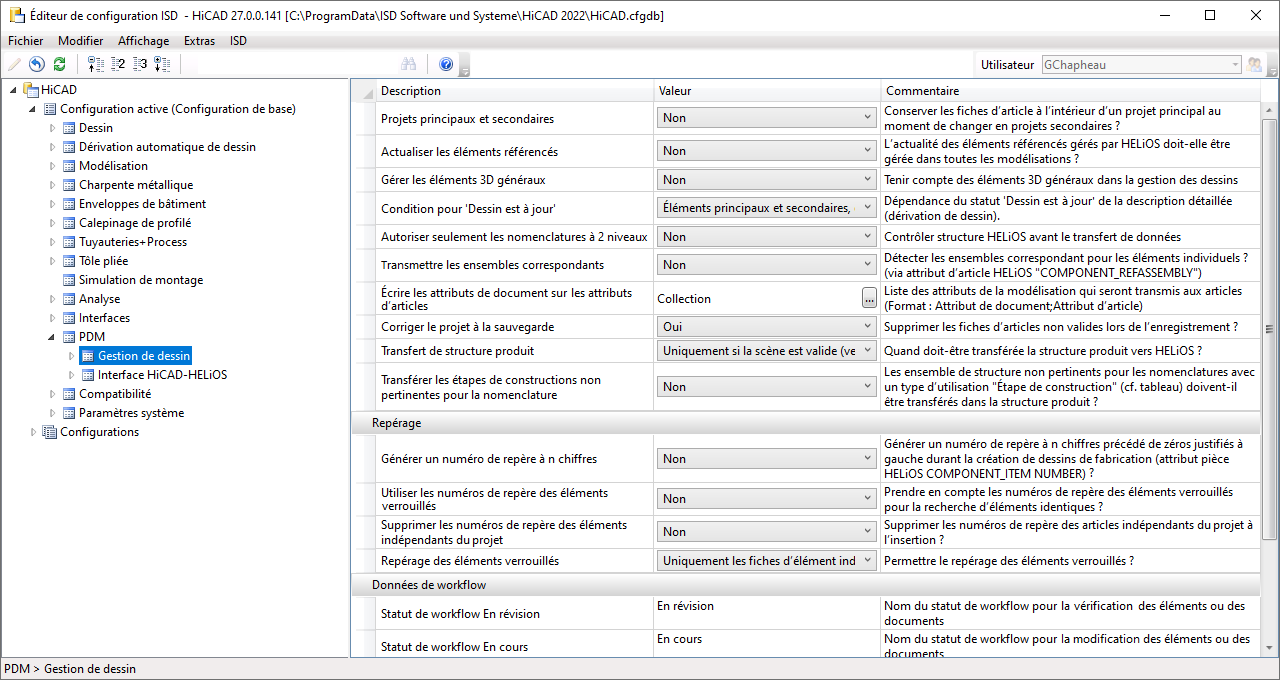
Task: Expand tree to level 3 icon
Action: [x=140, y=65]
